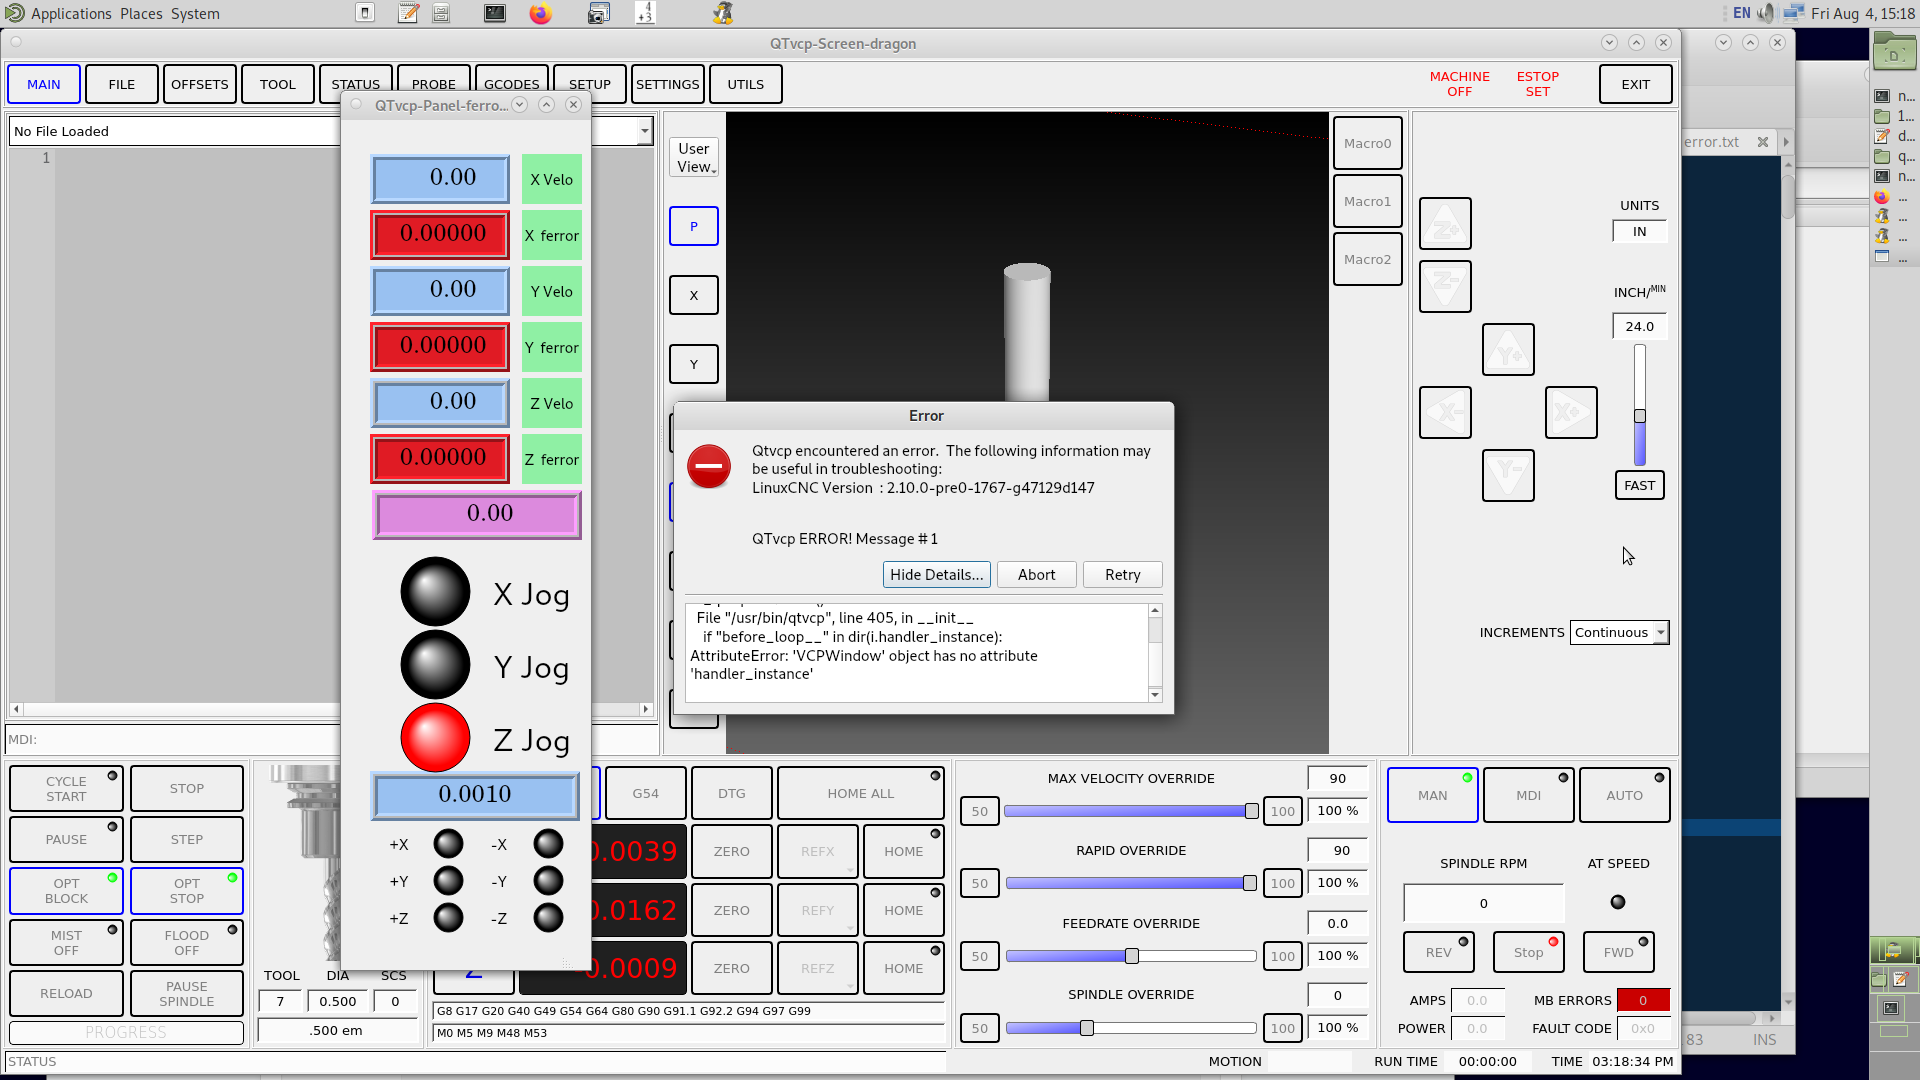
Task: Click scroll-up arrow in error details
Action: [1155, 610]
